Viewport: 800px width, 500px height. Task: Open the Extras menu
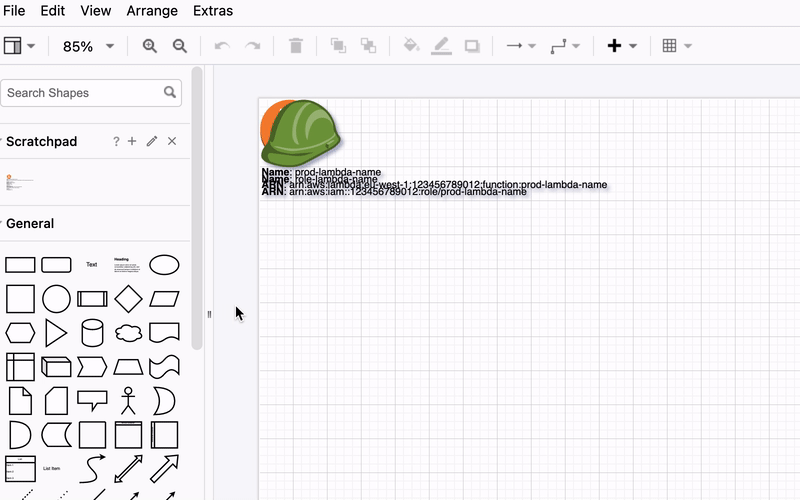pos(213,11)
